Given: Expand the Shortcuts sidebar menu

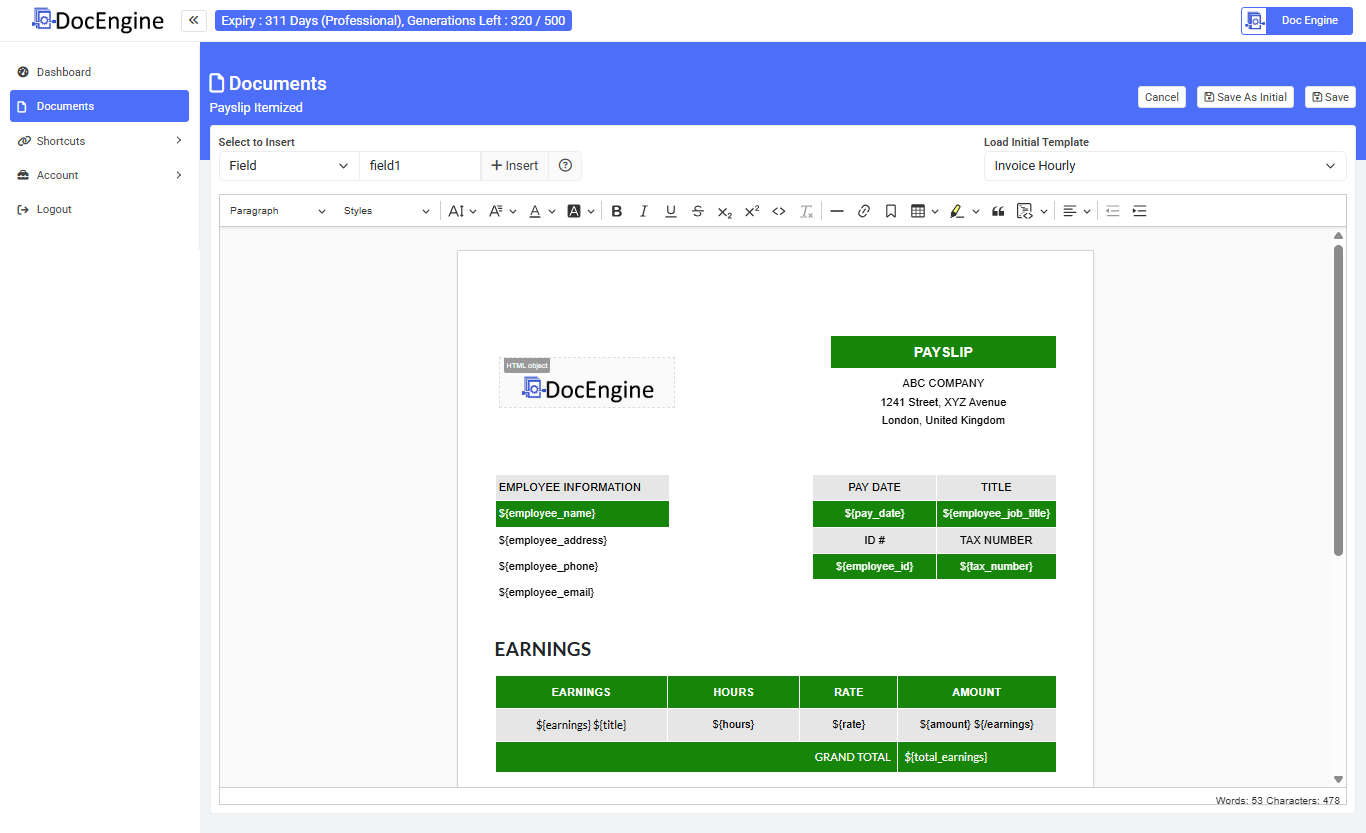Looking at the screenshot, I should pyautogui.click(x=99, y=141).
